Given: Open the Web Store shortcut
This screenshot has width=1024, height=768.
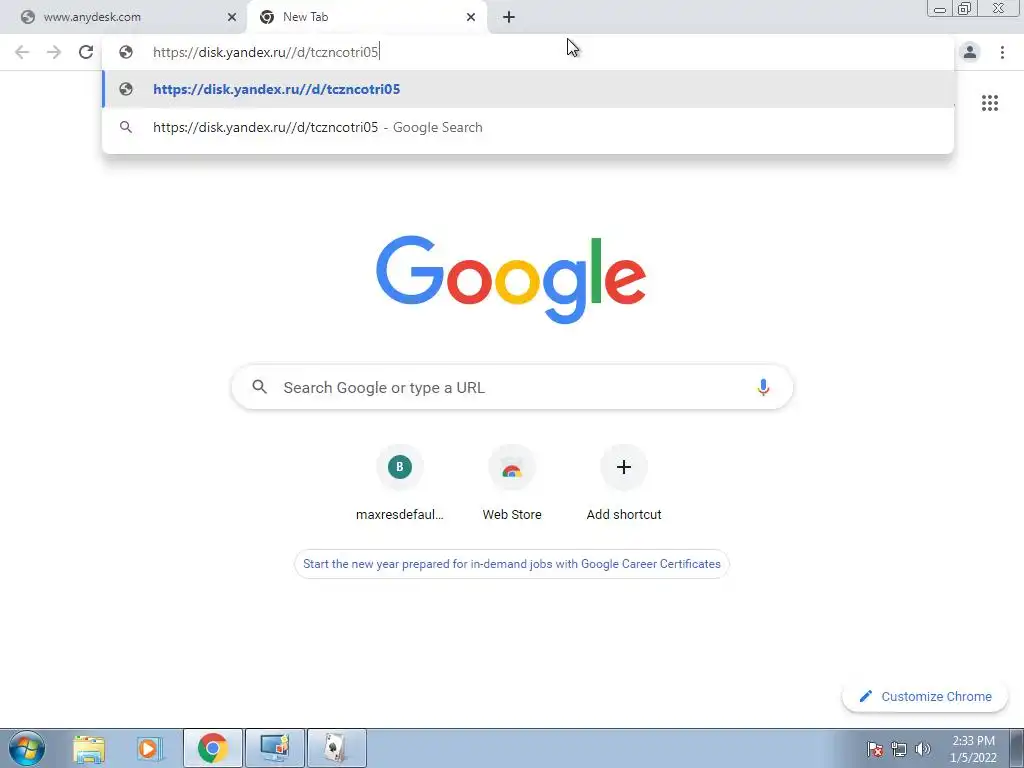Looking at the screenshot, I should 512,483.
